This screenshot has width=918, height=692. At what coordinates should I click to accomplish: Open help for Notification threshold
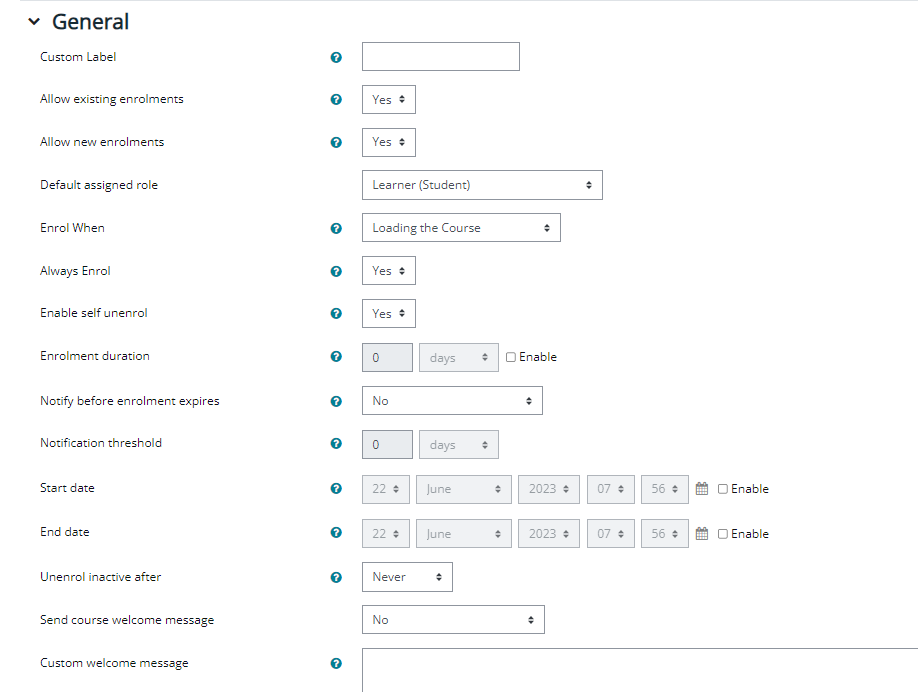(x=336, y=443)
